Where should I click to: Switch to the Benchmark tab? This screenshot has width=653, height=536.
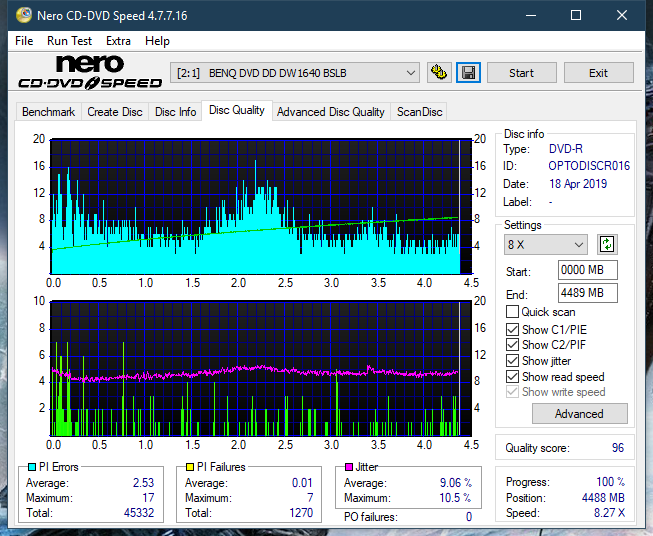[49, 112]
